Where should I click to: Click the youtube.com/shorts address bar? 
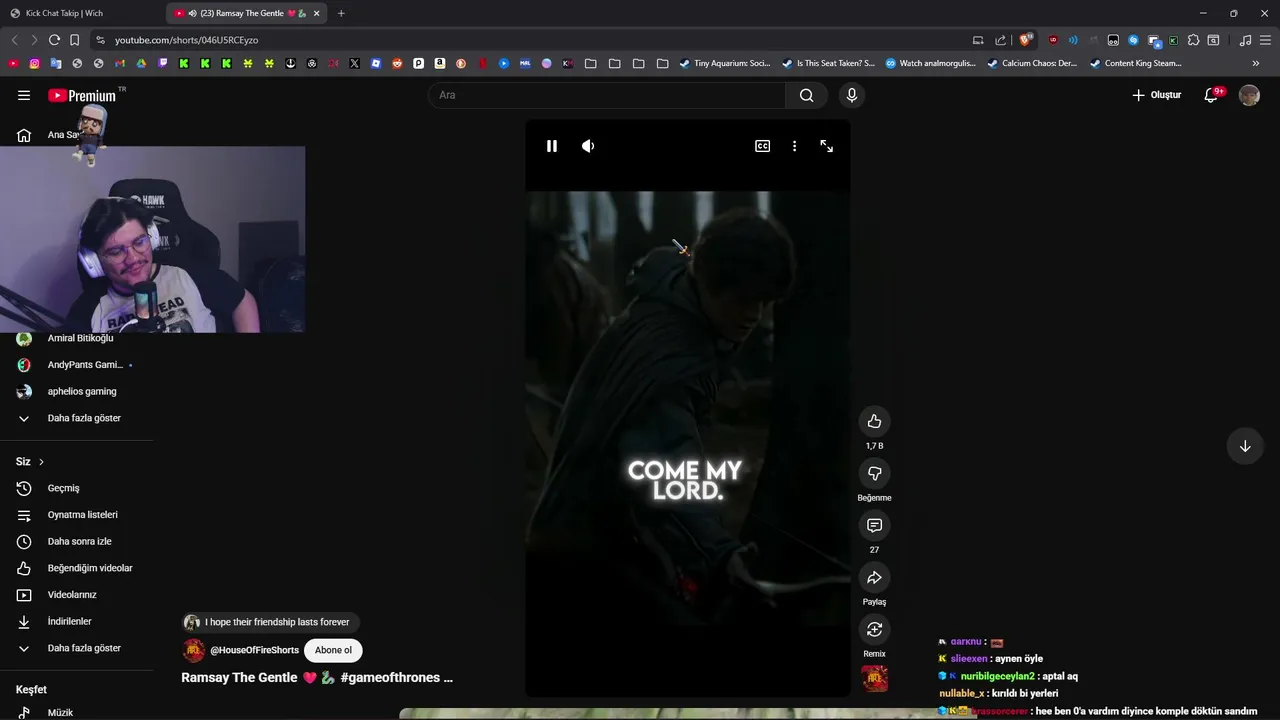point(530,40)
